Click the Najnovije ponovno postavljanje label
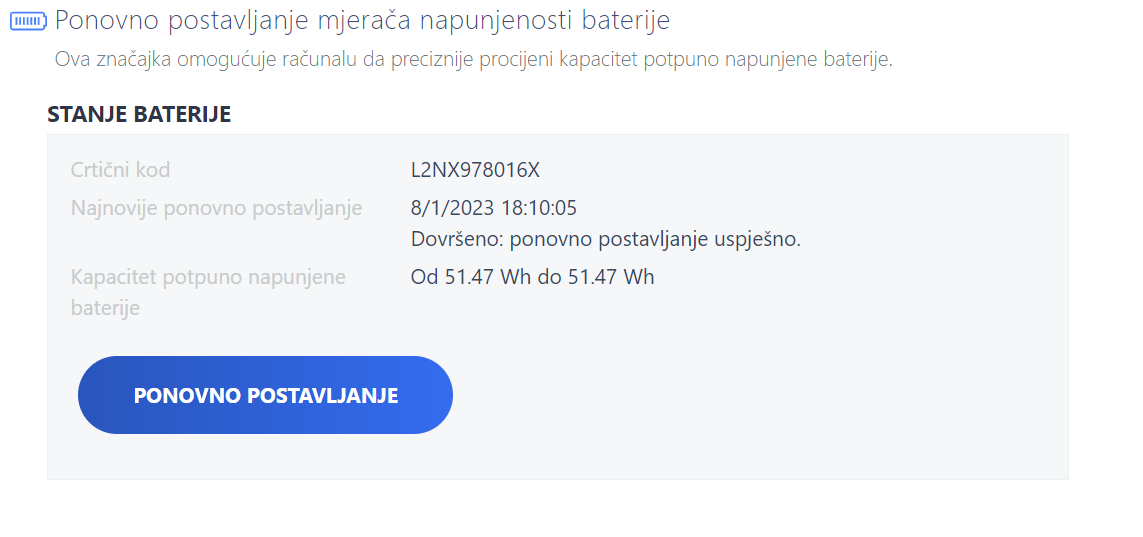This screenshot has width=1143, height=537. click(x=216, y=208)
